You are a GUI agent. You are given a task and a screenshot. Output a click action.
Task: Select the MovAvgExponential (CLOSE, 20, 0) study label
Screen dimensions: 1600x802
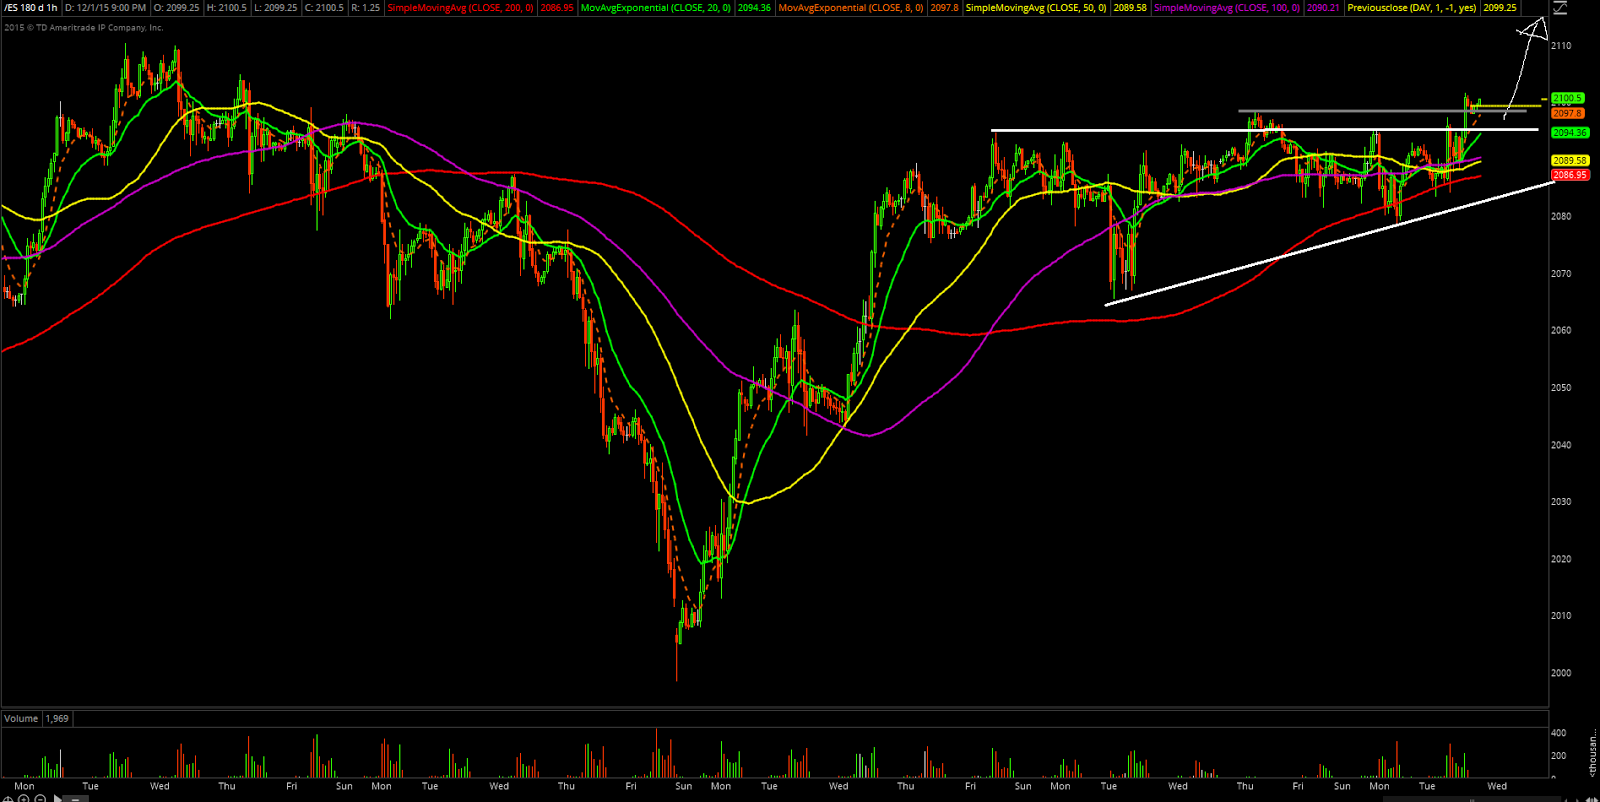click(x=656, y=7)
